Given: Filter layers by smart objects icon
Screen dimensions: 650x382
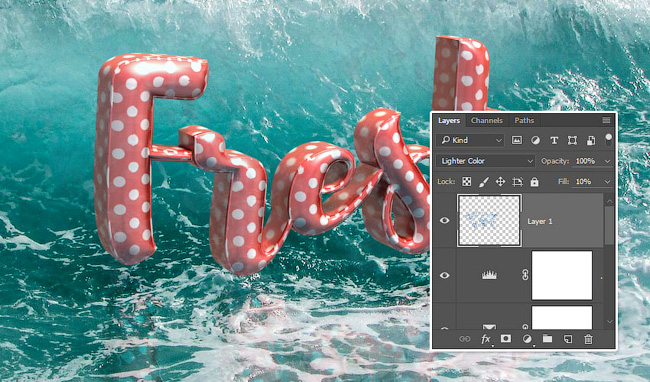Looking at the screenshot, I should pos(591,140).
